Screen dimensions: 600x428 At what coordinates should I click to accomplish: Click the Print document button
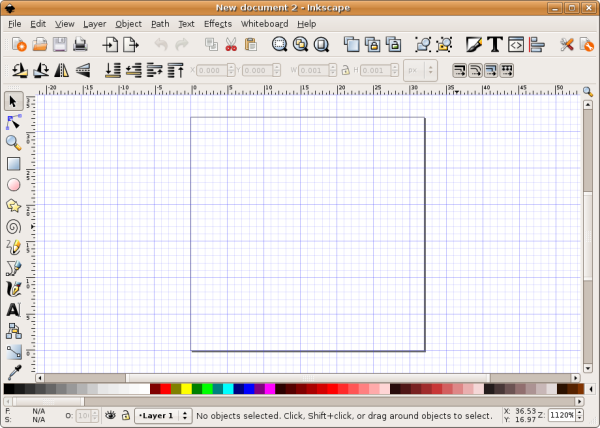[x=80, y=44]
